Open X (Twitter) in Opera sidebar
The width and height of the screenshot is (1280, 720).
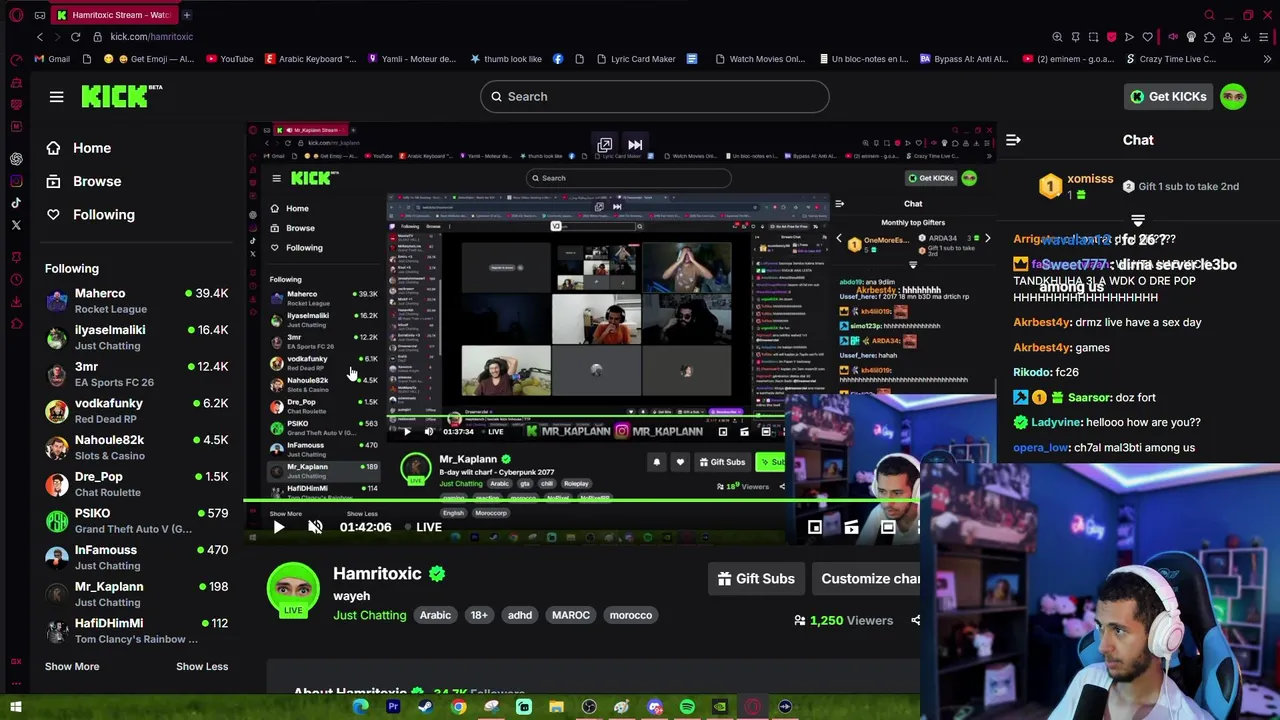tap(16, 225)
